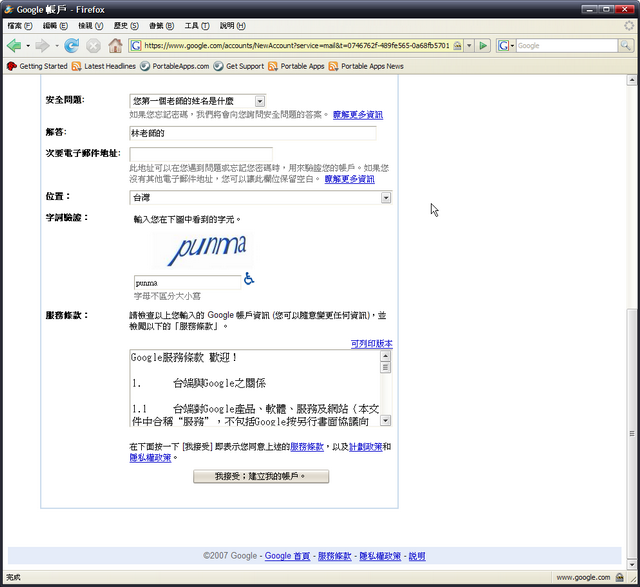Open the Forward history dropdown arrow
Screen dimensions: 640x587
57,46
